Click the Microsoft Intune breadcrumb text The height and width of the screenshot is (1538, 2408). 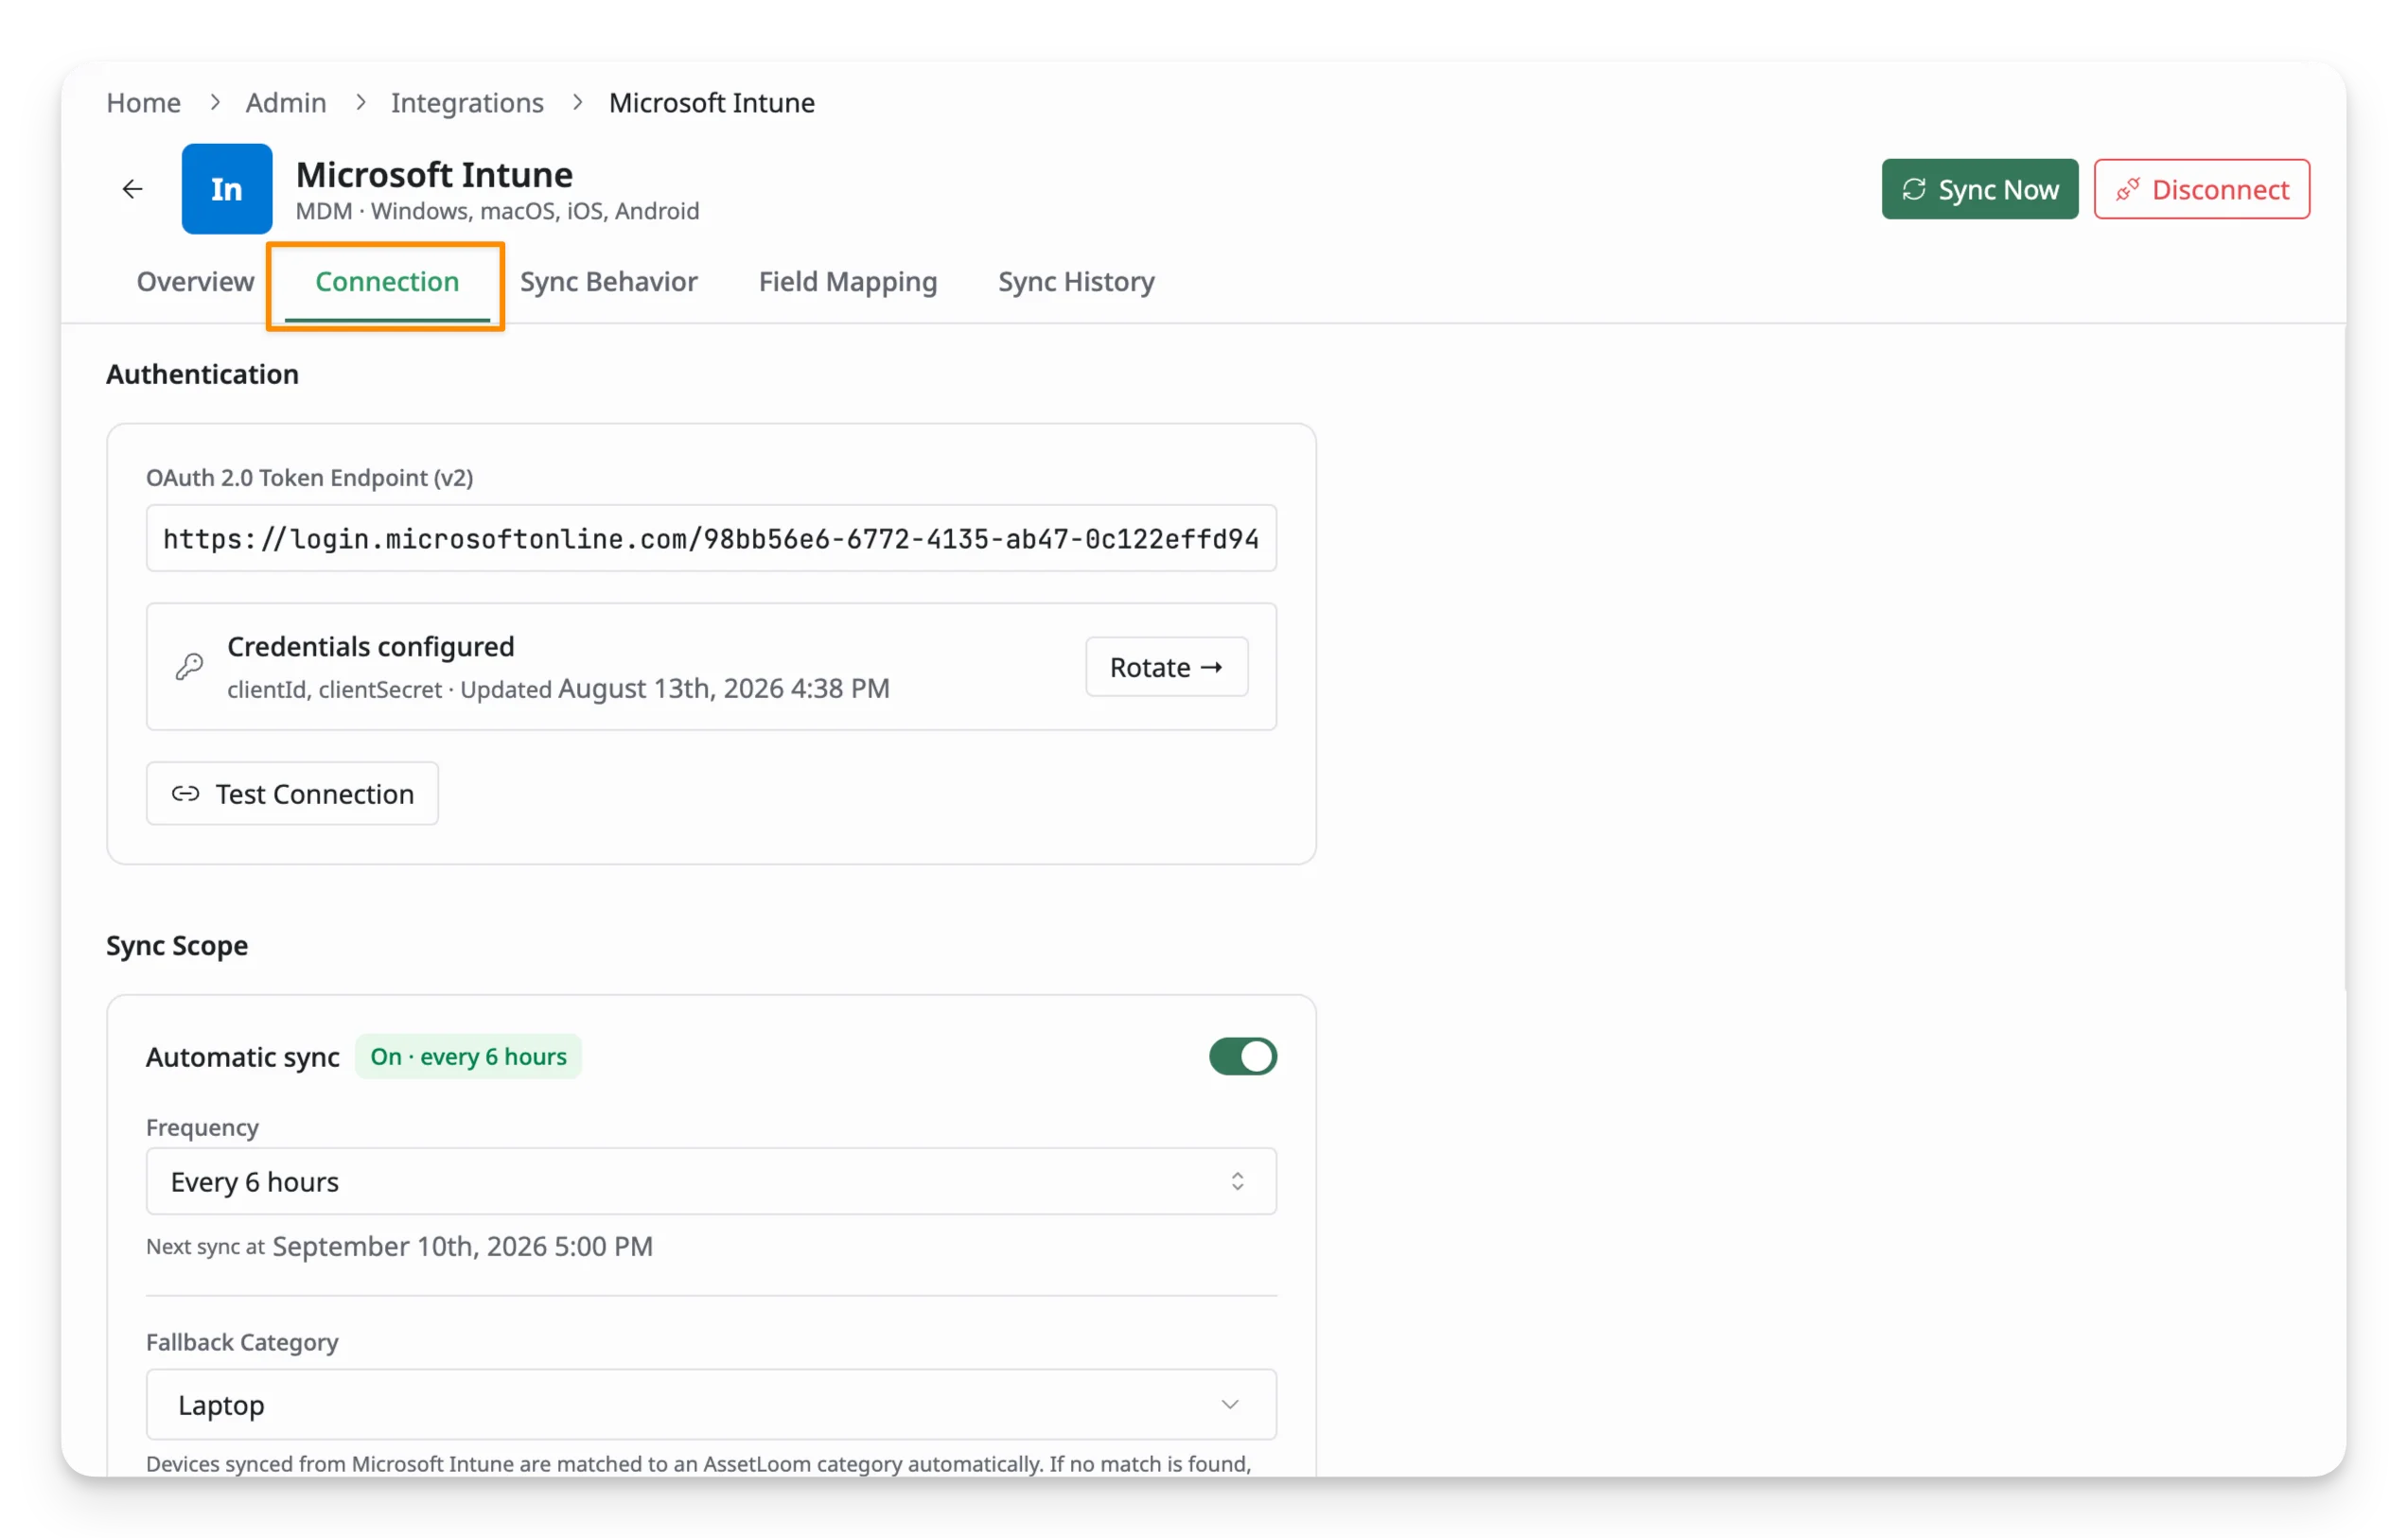click(x=712, y=103)
